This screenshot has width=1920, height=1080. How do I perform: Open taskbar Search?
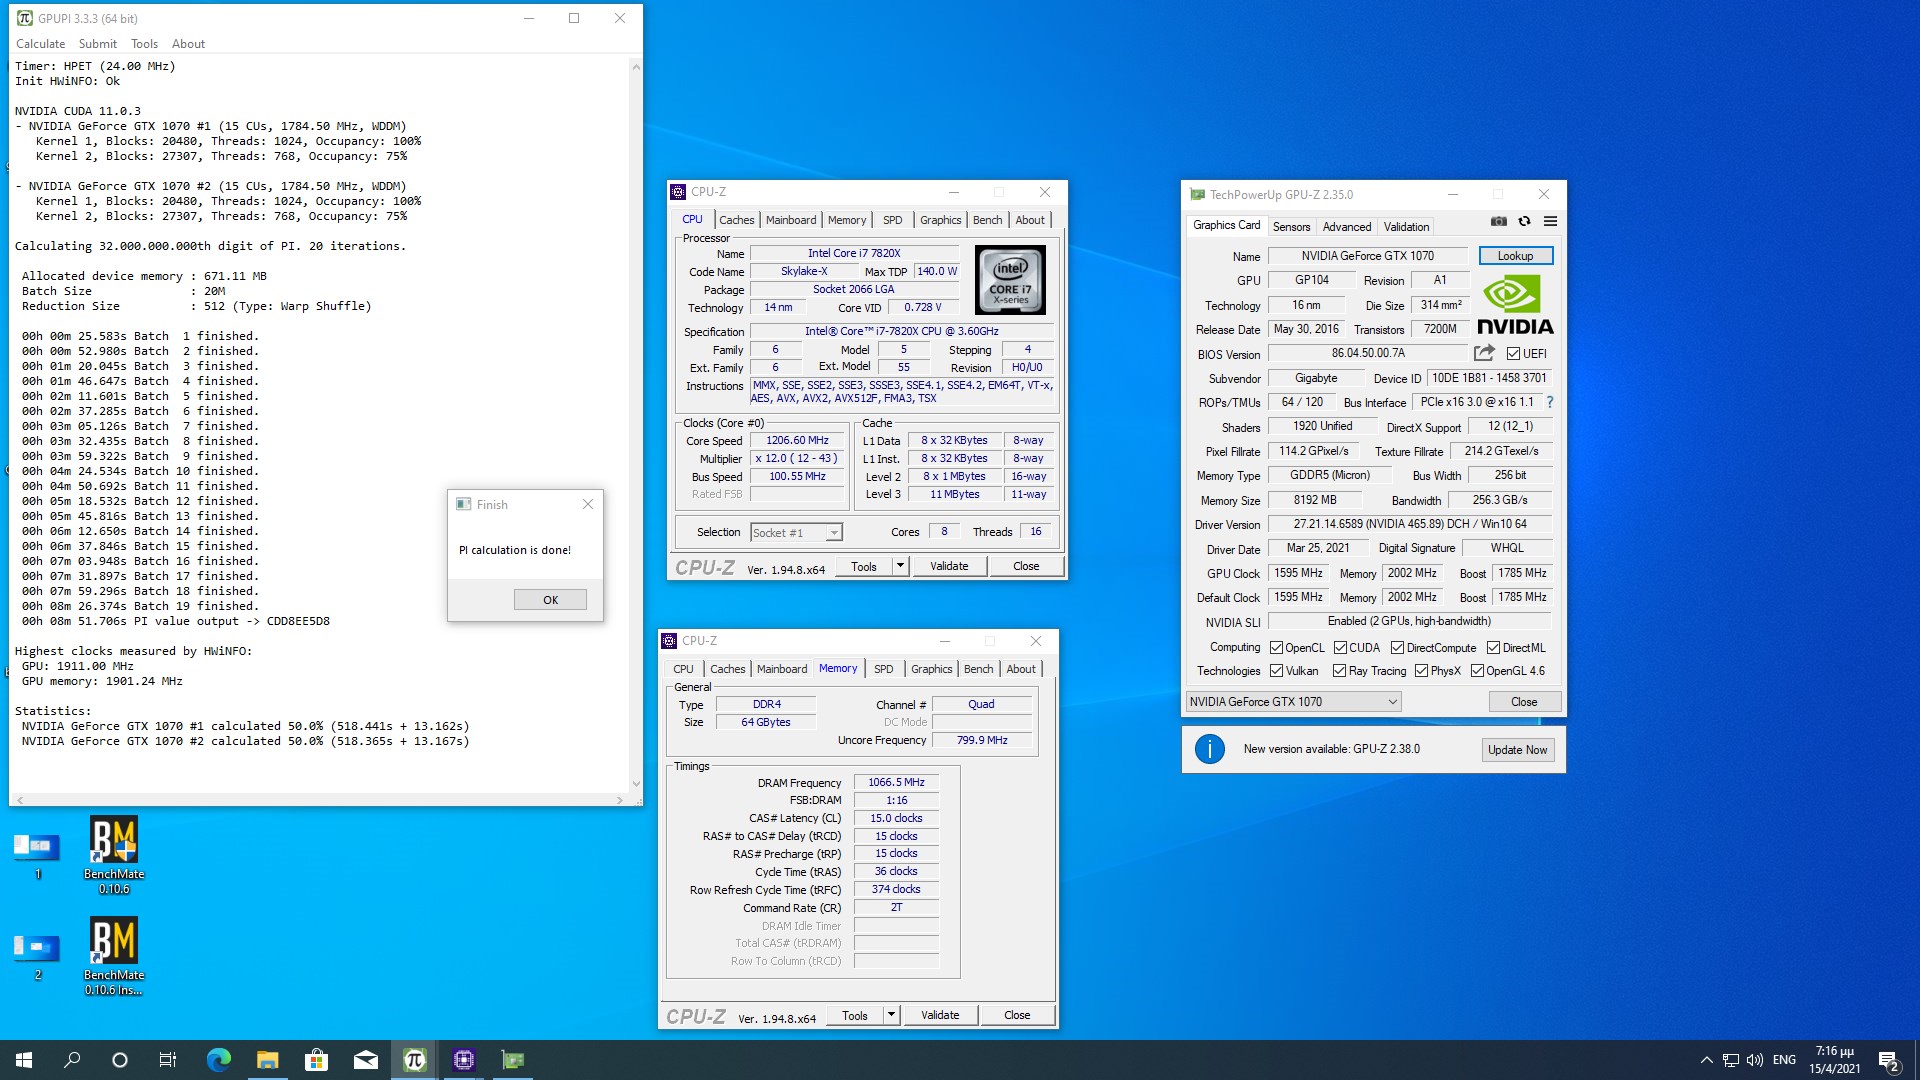click(x=72, y=1060)
